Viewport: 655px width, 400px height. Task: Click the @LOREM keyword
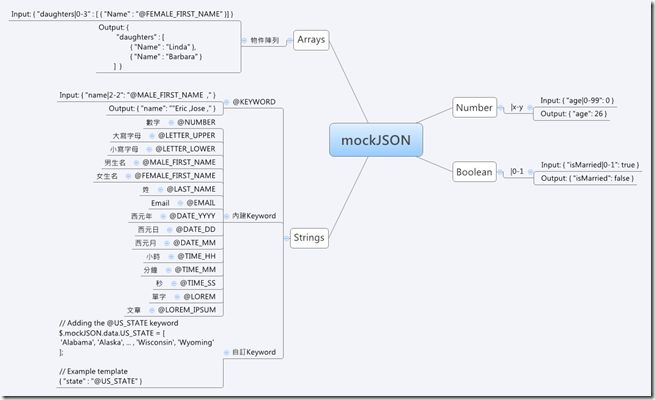pyautogui.click(x=200, y=297)
